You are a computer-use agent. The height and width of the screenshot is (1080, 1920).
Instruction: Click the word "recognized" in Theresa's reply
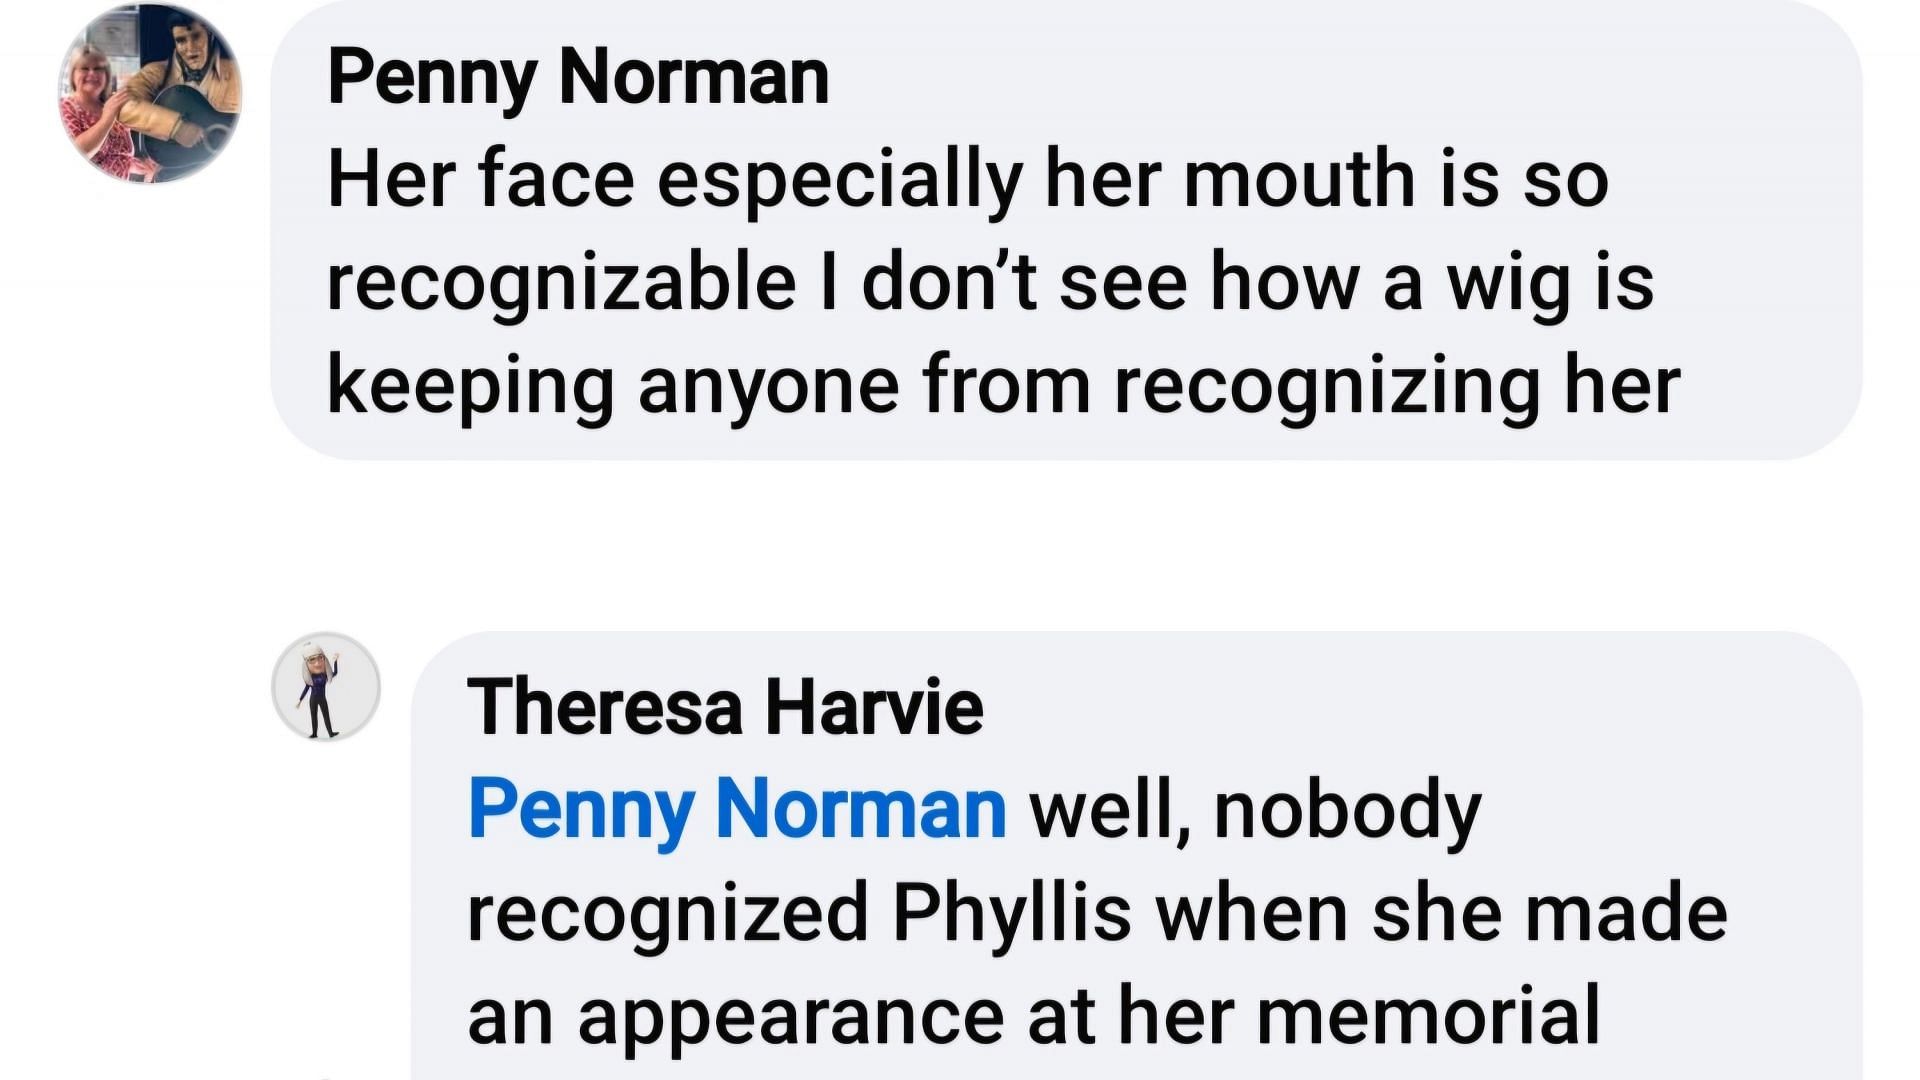[x=667, y=913]
